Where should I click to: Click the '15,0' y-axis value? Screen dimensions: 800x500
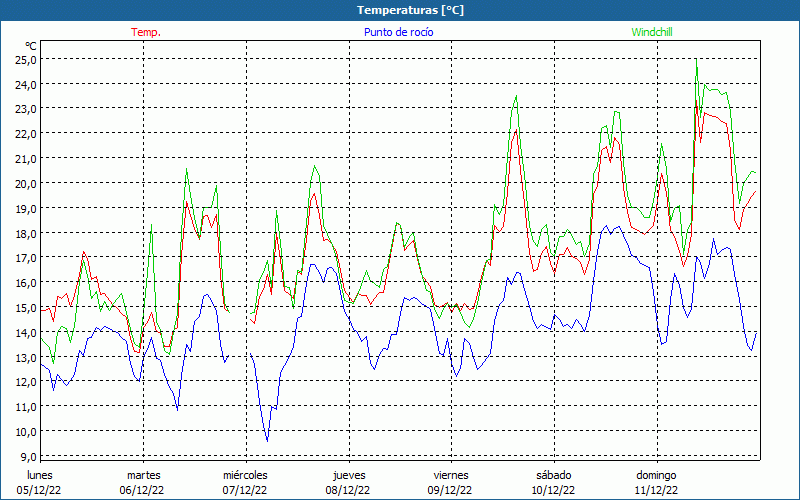[x=26, y=308]
